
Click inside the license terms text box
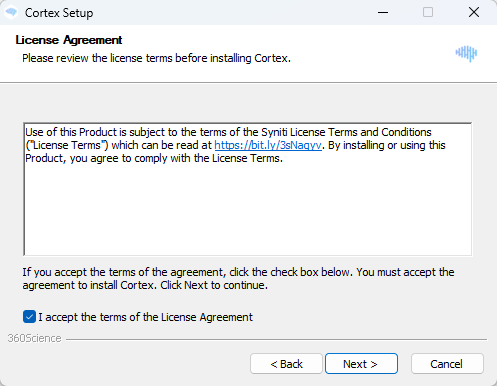(248, 189)
